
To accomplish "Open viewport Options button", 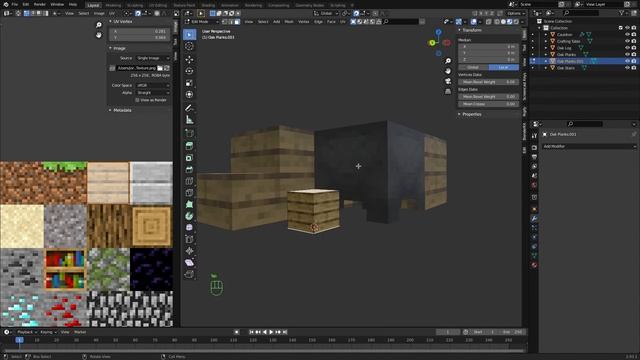I will [x=516, y=13].
